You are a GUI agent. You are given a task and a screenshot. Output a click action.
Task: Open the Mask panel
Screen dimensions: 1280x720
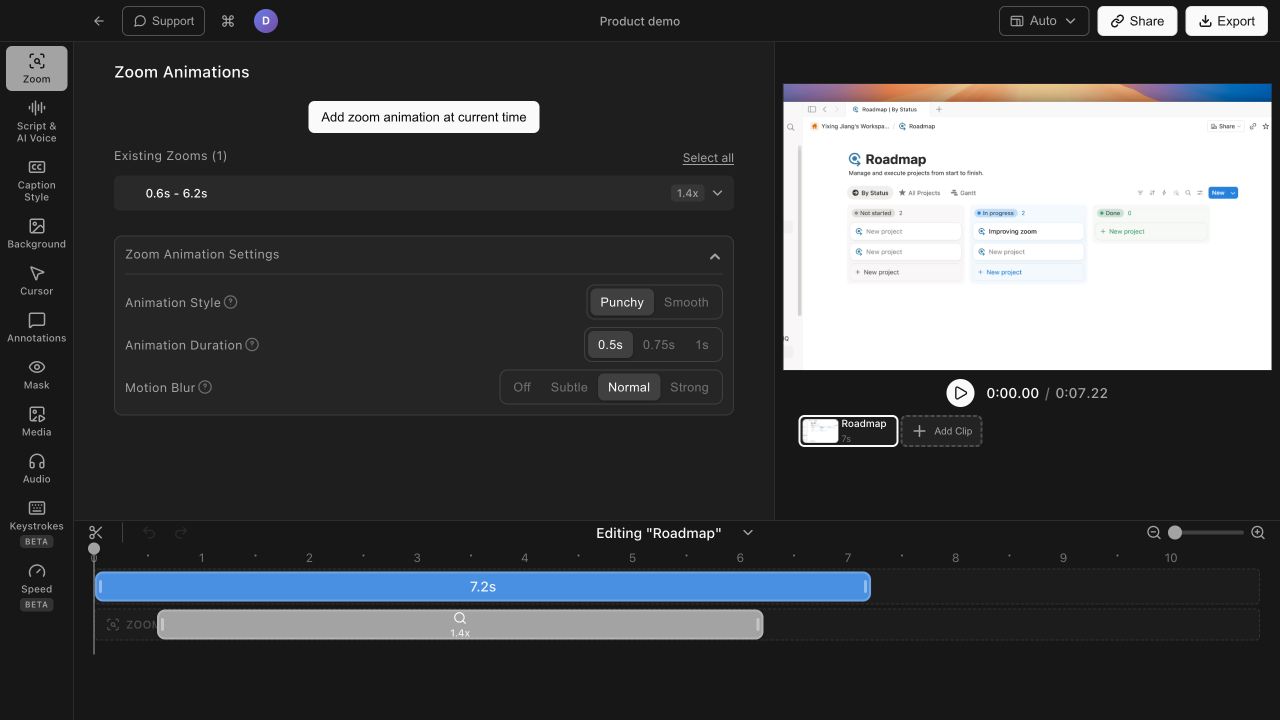[36, 374]
